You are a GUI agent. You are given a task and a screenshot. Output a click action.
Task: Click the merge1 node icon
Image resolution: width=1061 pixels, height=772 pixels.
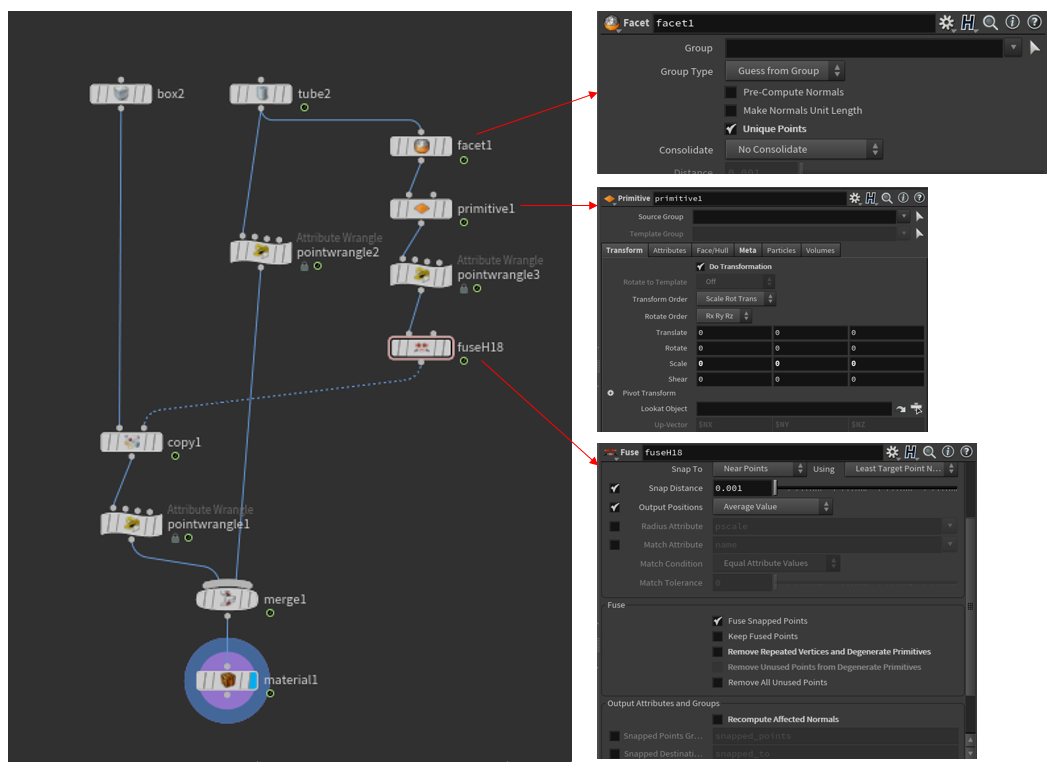(227, 599)
